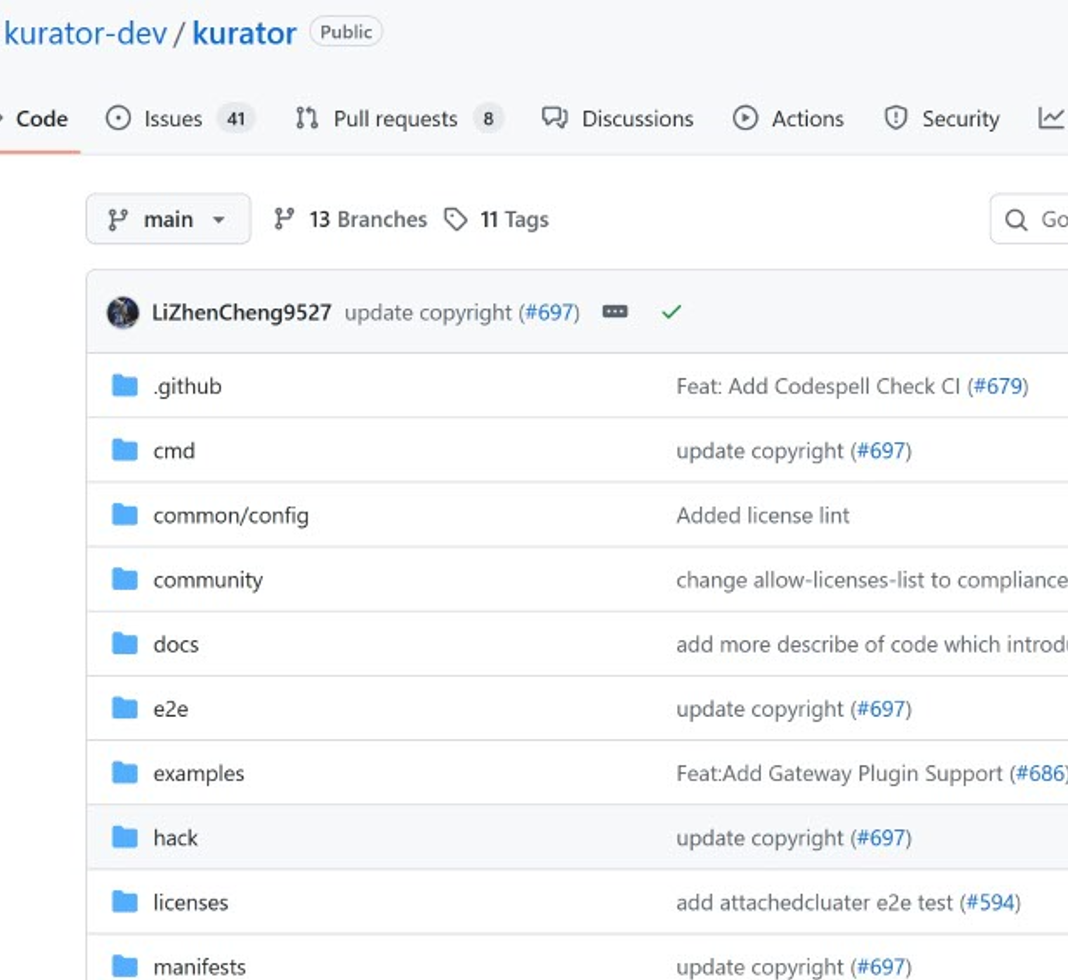Viewport: 1068px width, 980px height.
Task: Click the folder icon for examples
Action: 125,772
